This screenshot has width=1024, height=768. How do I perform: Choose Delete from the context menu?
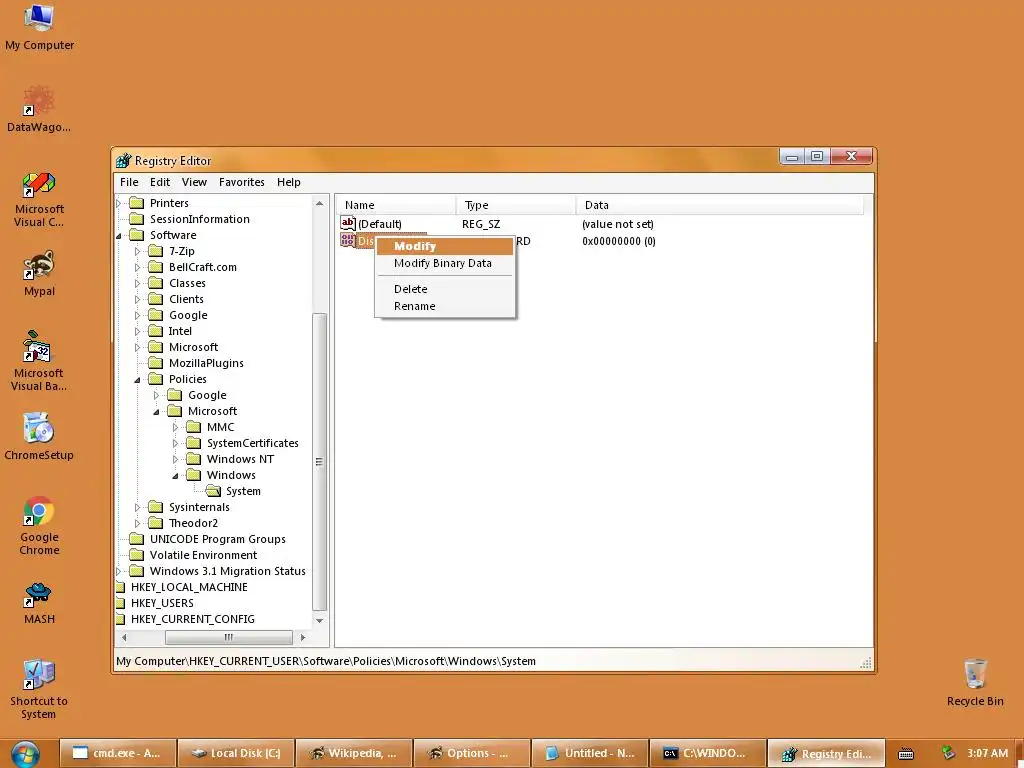click(x=445, y=289)
